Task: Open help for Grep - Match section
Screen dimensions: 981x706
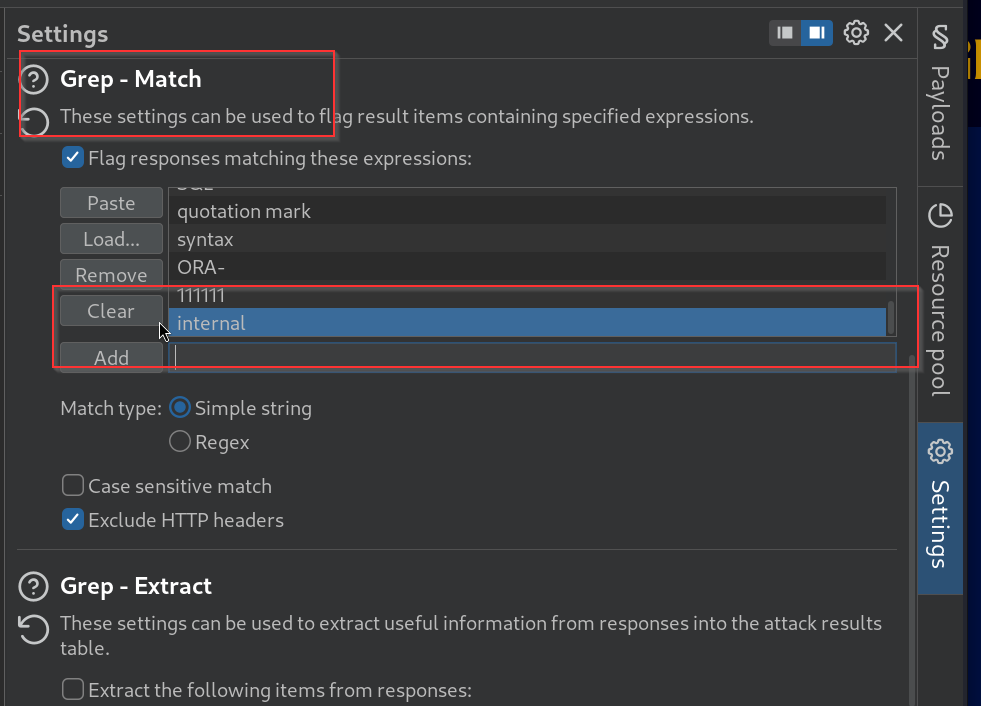Action: coord(34,79)
